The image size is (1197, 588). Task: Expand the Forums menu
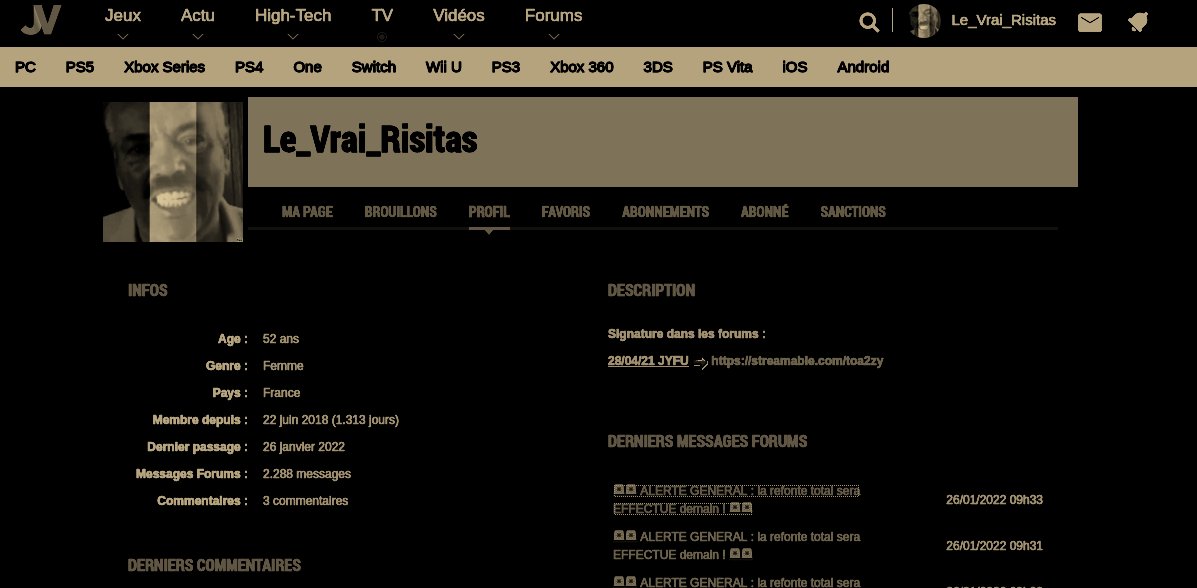553,15
